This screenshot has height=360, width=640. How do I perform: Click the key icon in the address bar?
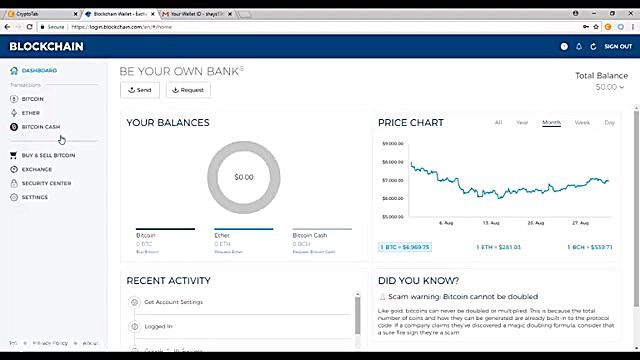[586, 27]
